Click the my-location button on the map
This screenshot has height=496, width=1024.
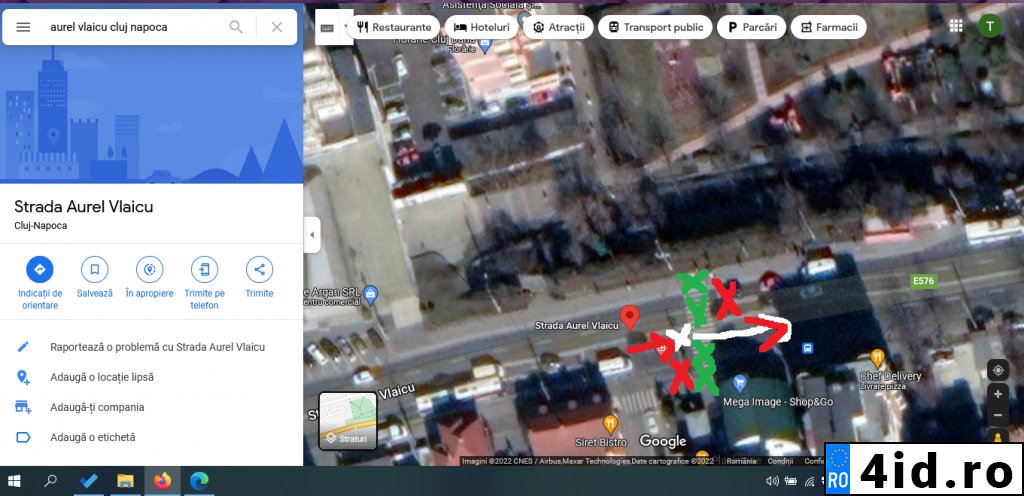click(998, 370)
